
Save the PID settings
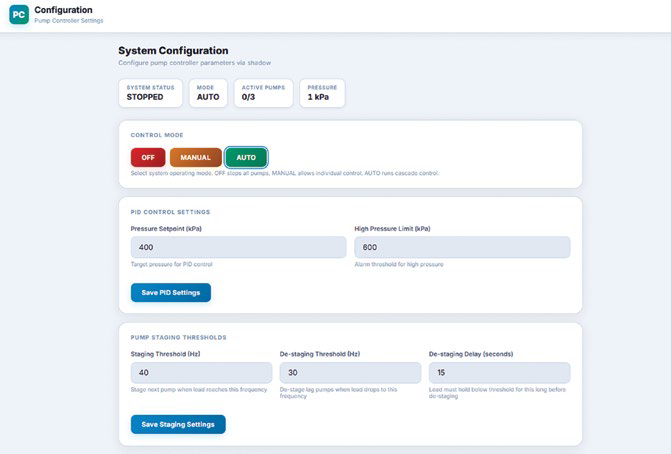(171, 293)
